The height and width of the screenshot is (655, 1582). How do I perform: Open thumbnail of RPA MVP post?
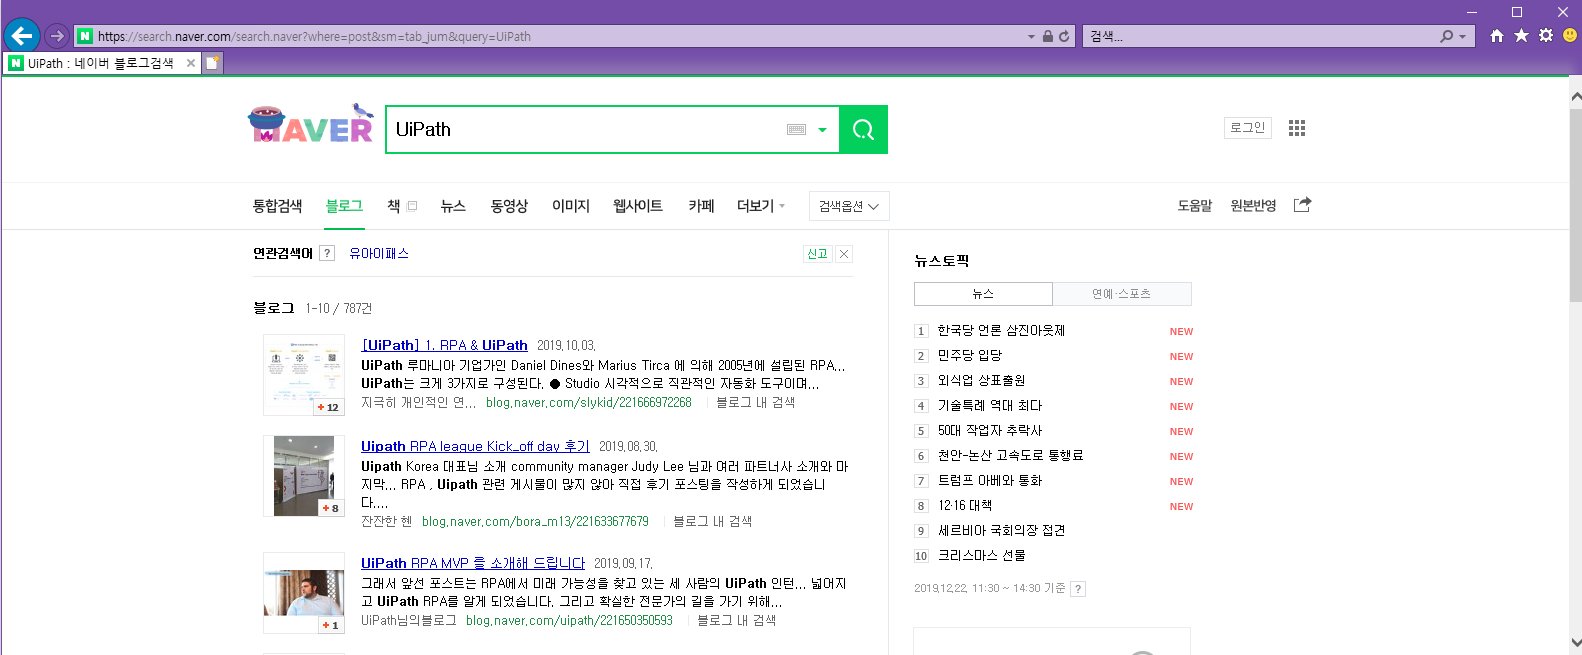[x=304, y=593]
